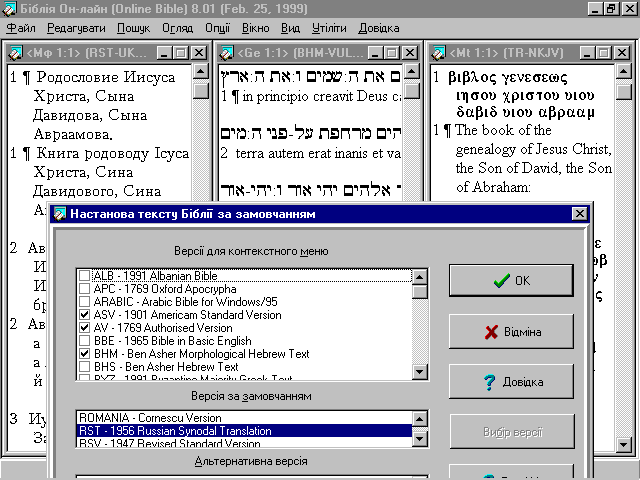
Task: Click the dialog title bar icon
Action: click(x=60, y=213)
